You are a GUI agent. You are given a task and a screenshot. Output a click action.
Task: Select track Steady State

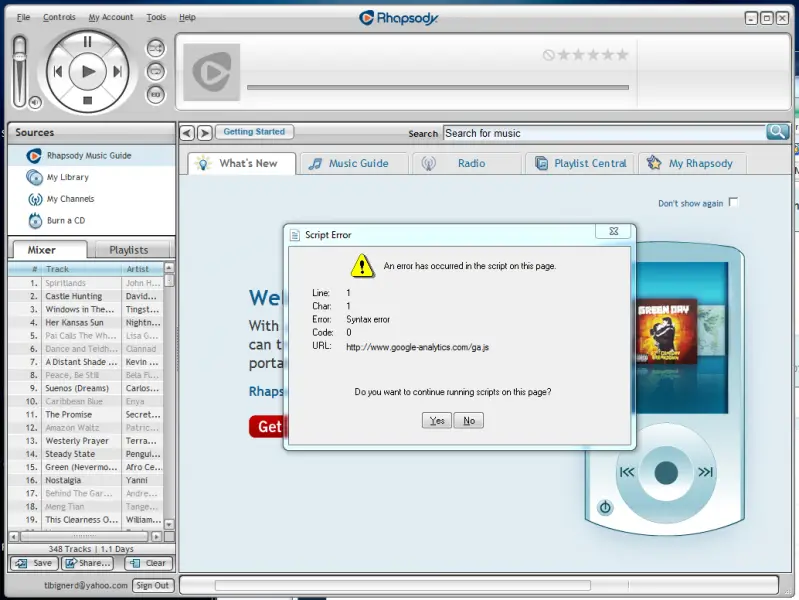86,454
